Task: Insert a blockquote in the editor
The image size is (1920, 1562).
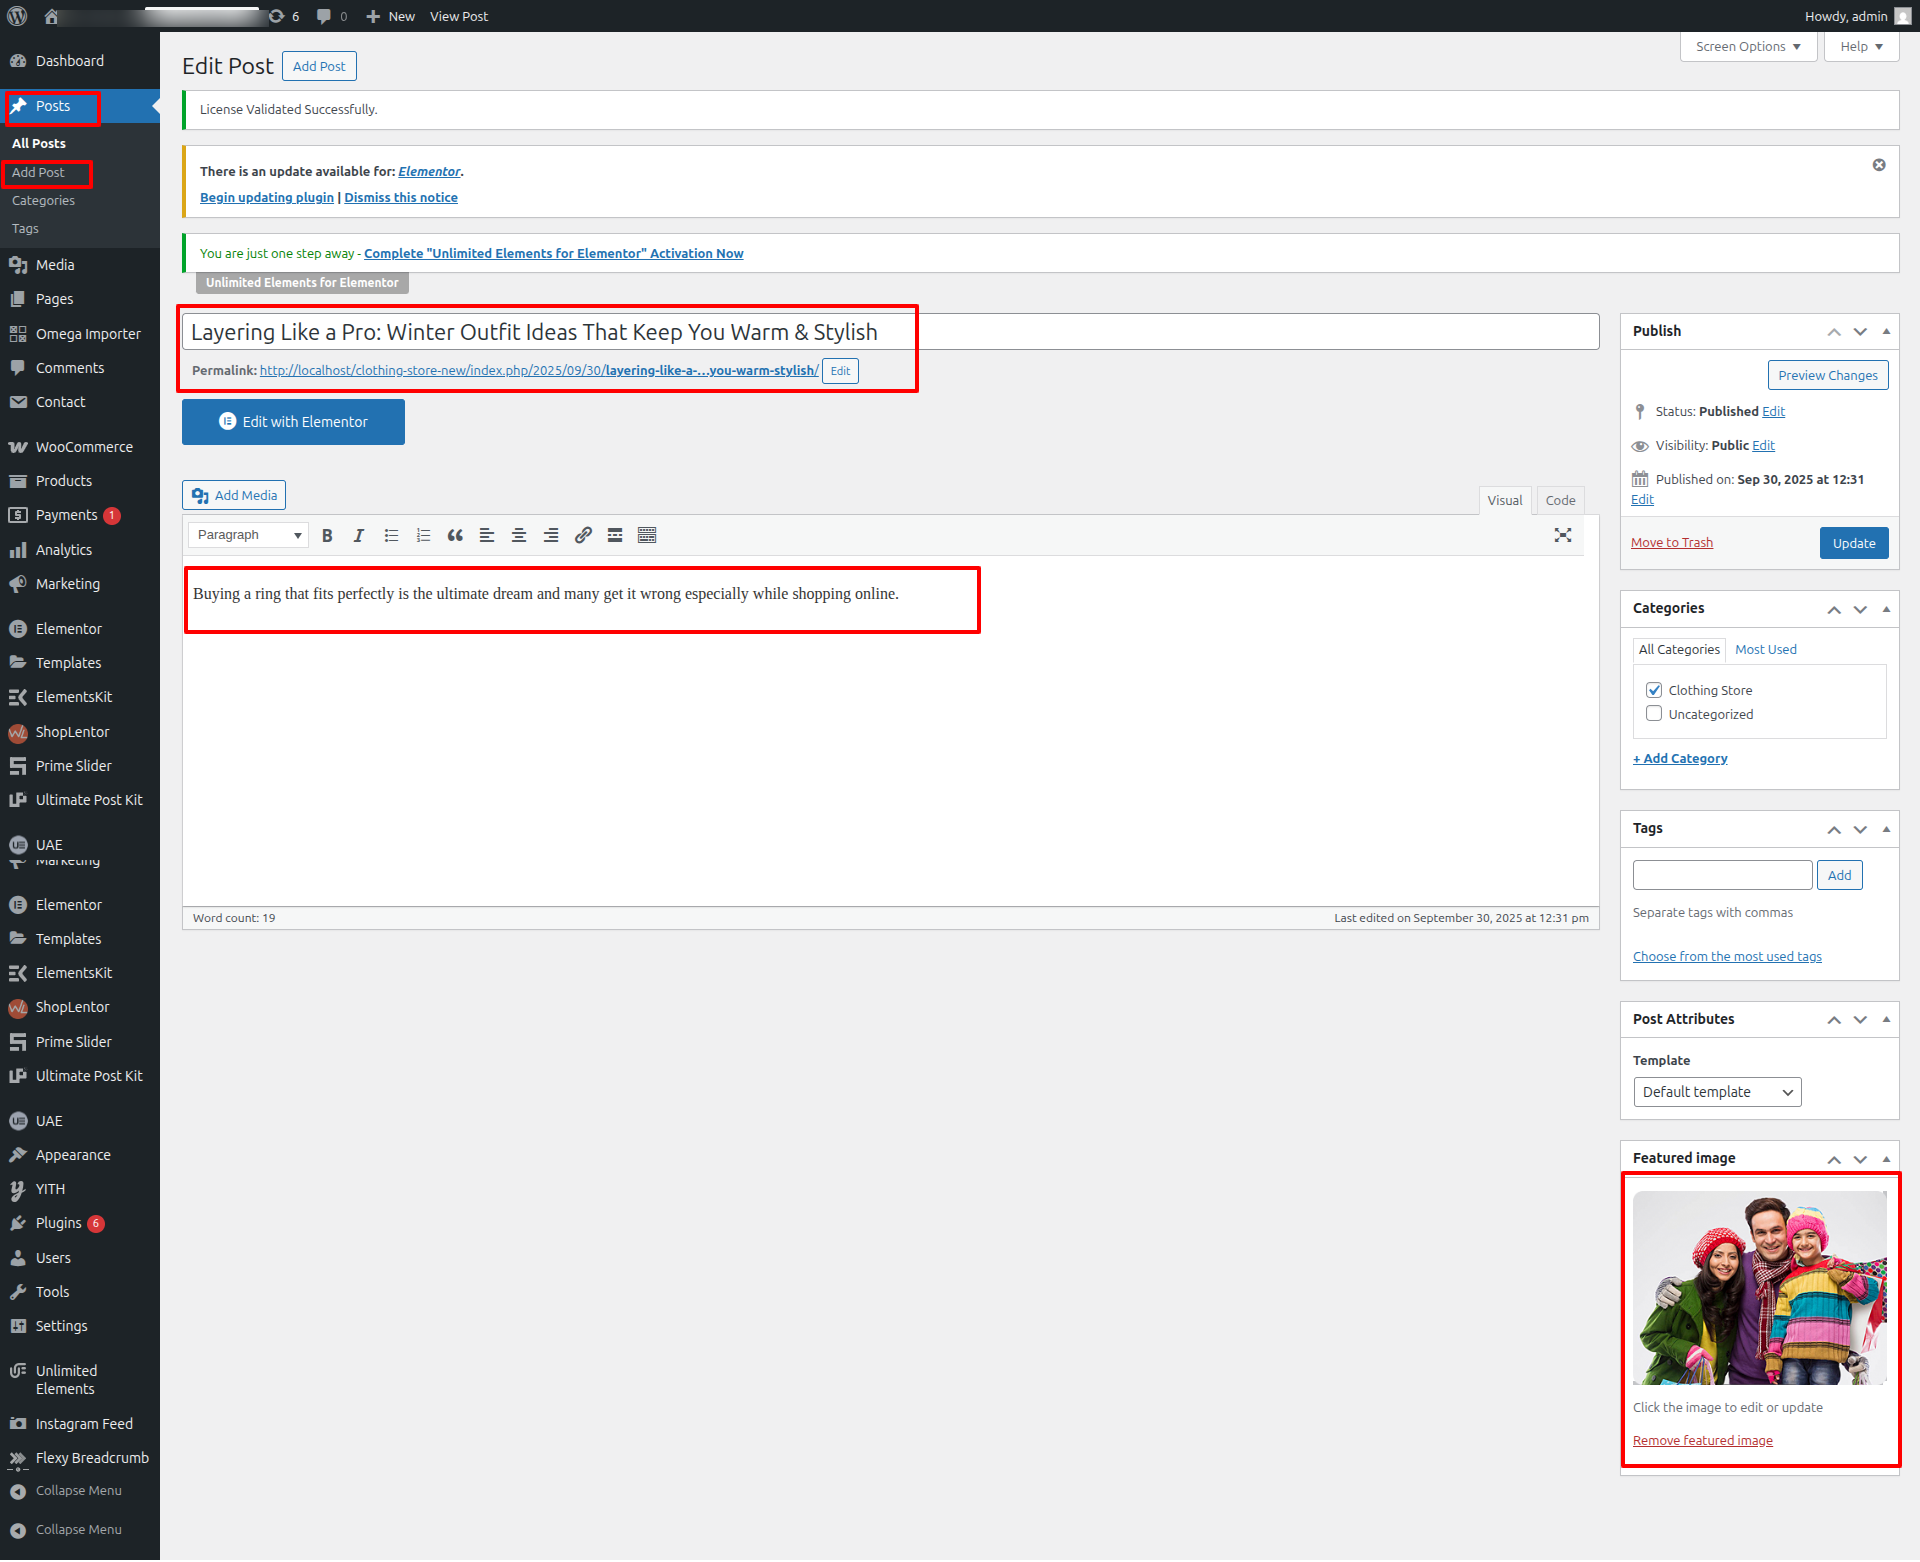Action: [x=455, y=536]
